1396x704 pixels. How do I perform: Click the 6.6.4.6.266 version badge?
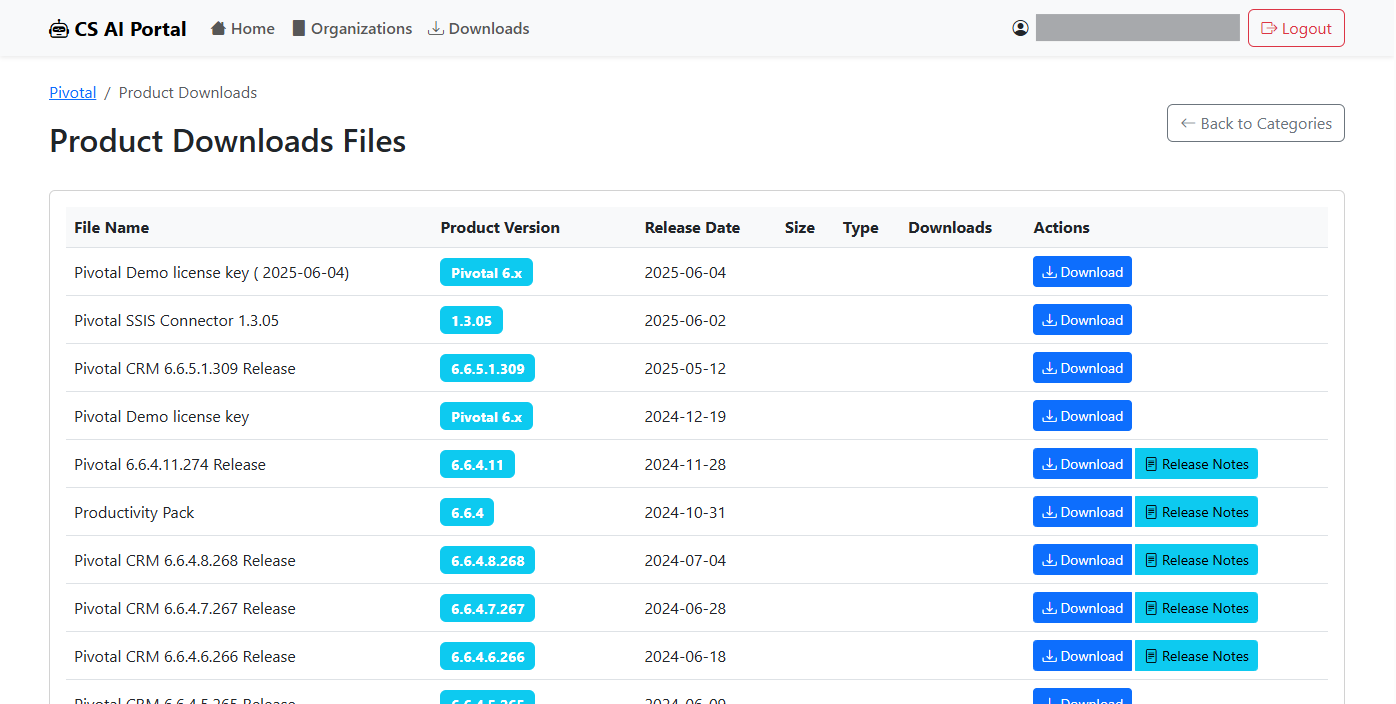tap(487, 656)
